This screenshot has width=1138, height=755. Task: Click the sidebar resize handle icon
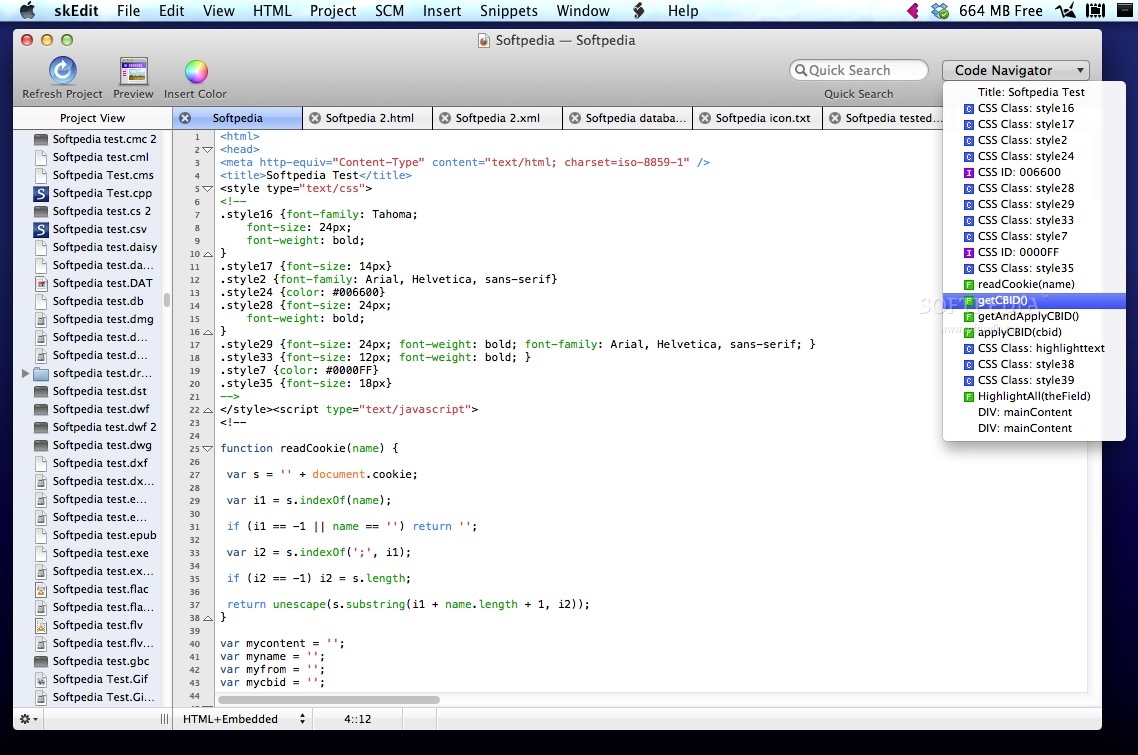(x=164, y=719)
